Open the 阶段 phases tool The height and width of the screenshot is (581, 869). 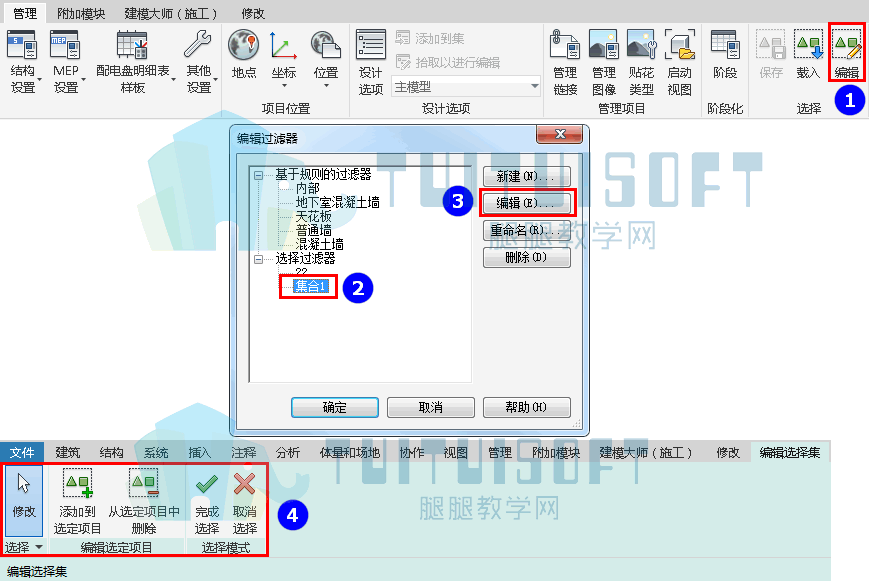pos(725,54)
